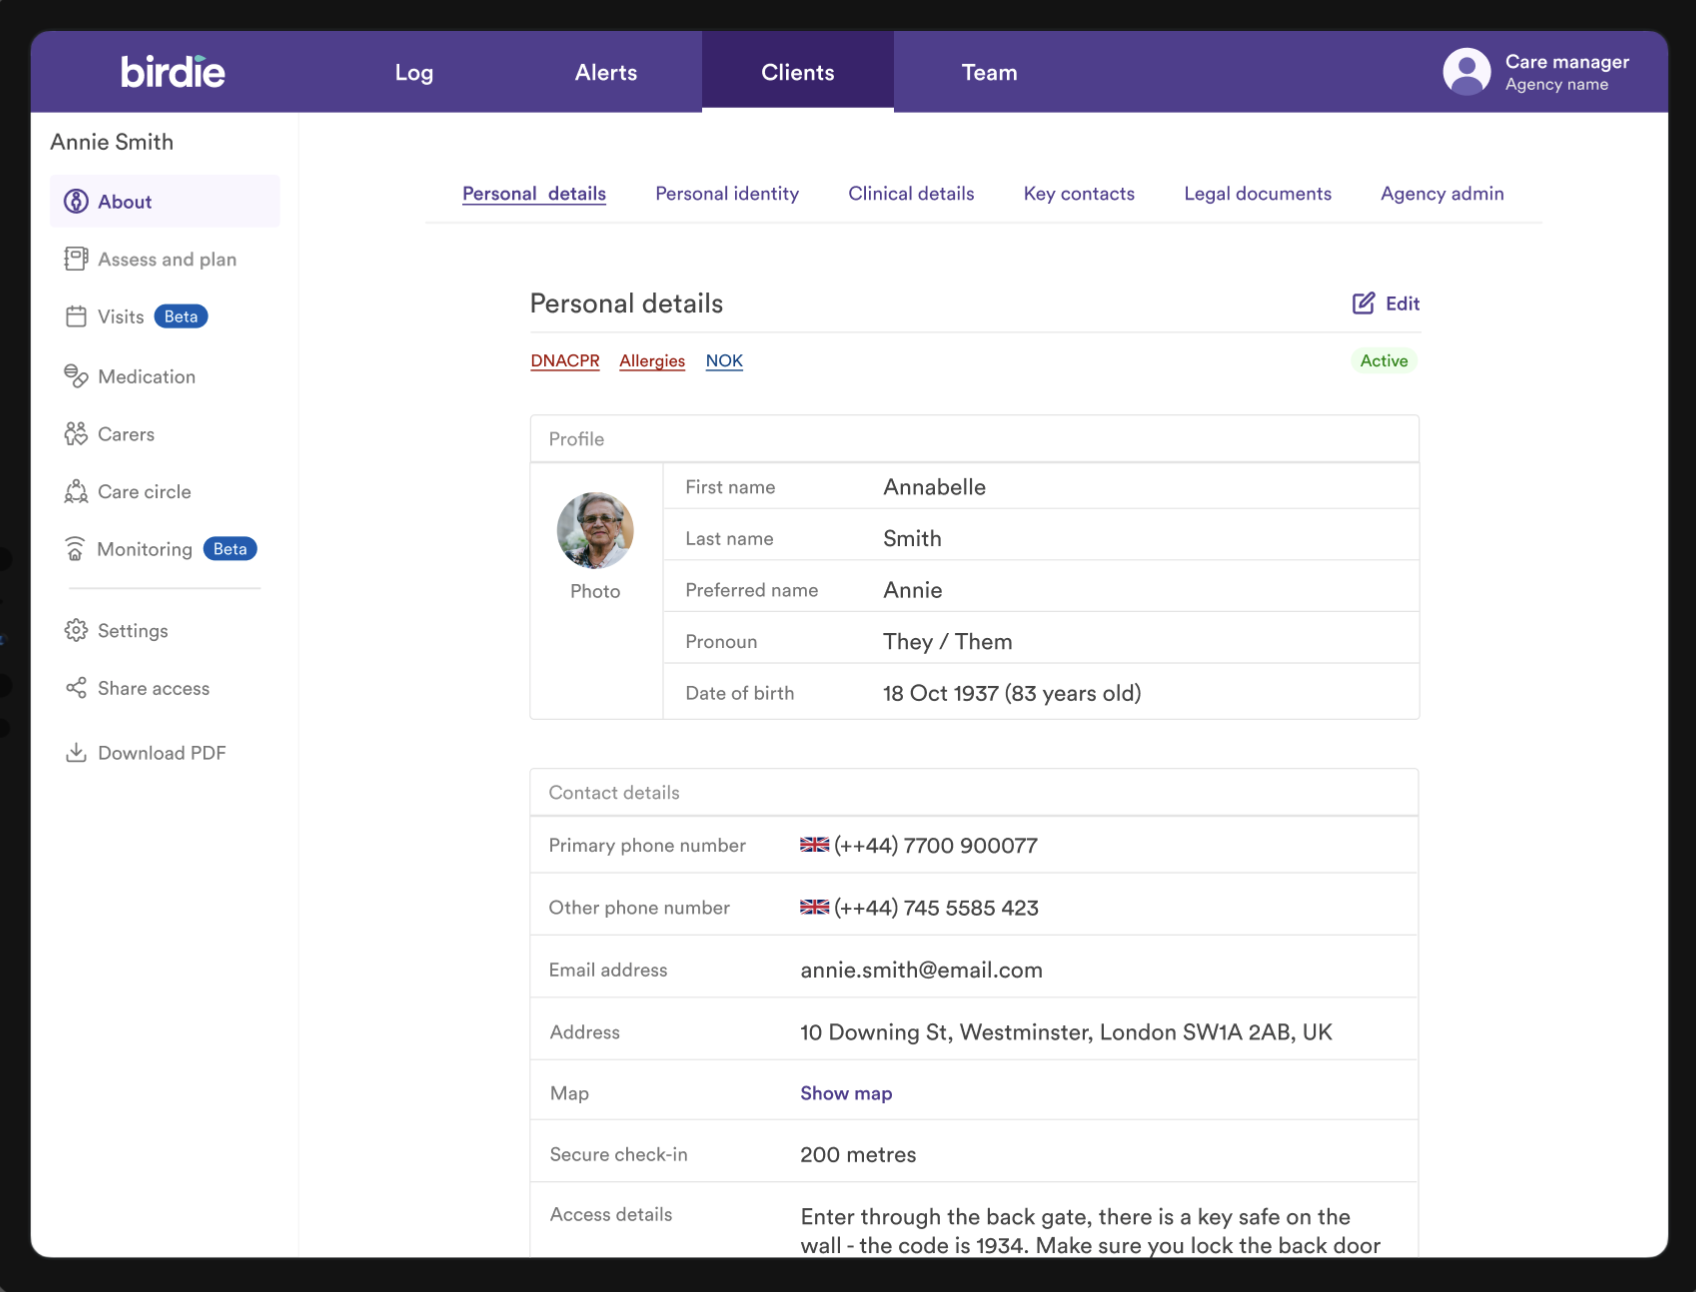Viewport: 1696px width, 1292px height.
Task: Open the care manager avatar icon
Action: (x=1466, y=72)
